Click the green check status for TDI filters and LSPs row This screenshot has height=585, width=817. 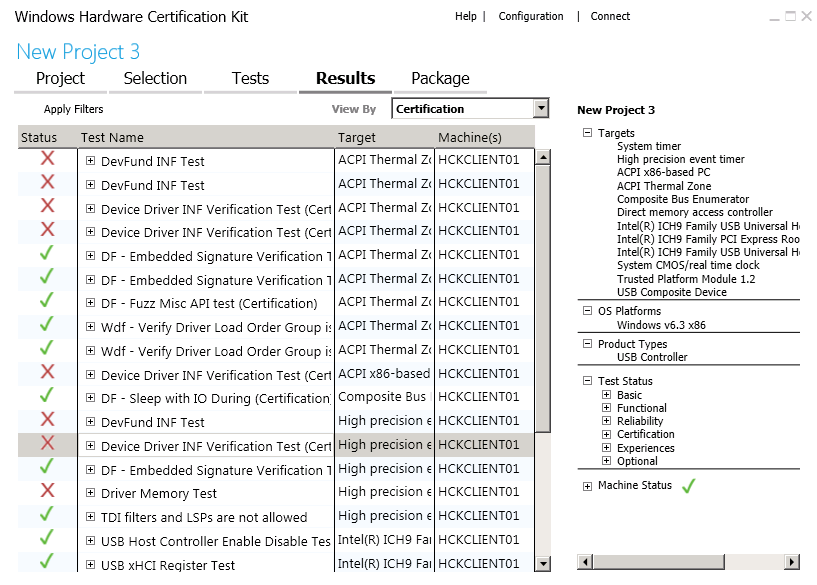[47, 514]
